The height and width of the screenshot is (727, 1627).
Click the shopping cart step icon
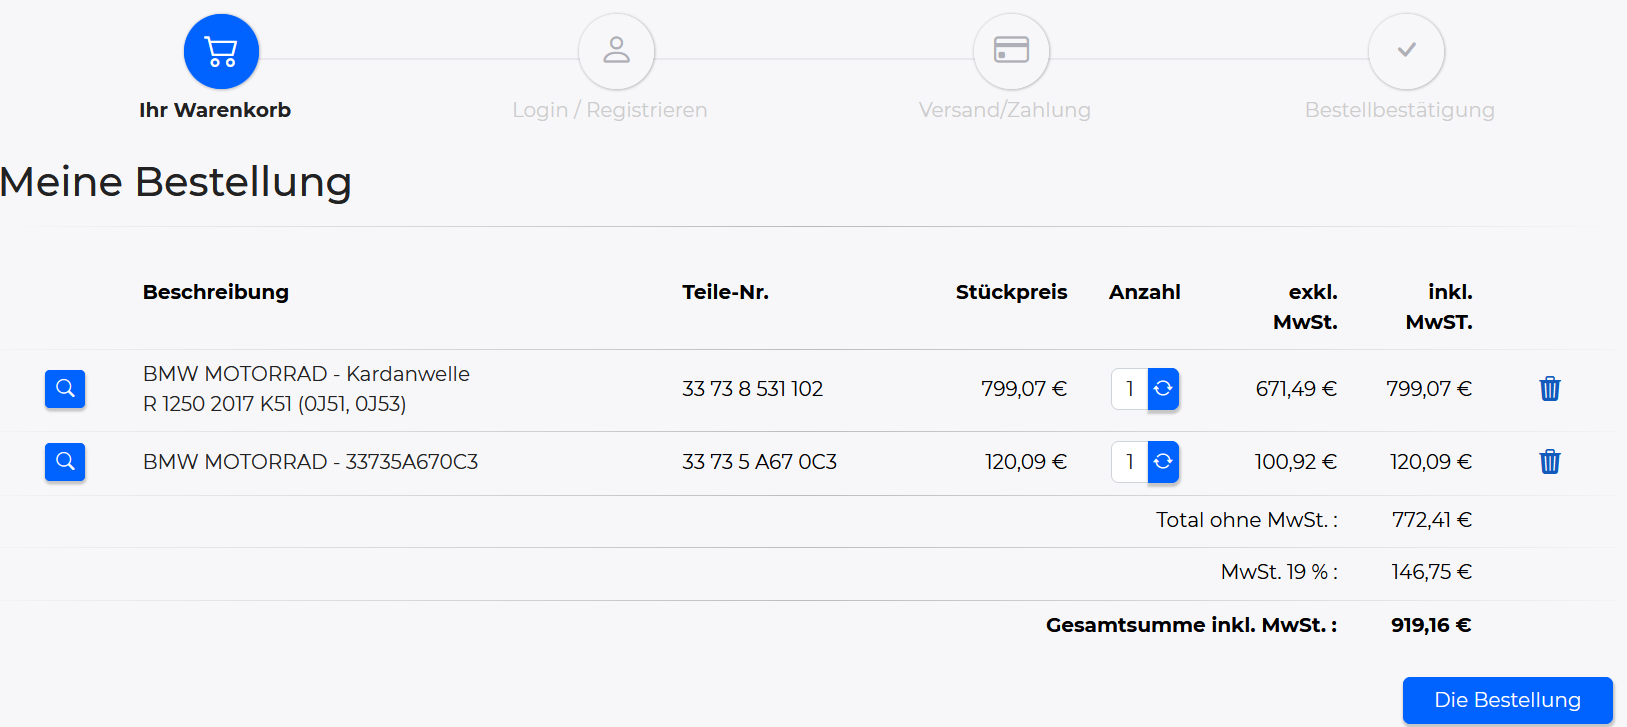click(x=221, y=51)
